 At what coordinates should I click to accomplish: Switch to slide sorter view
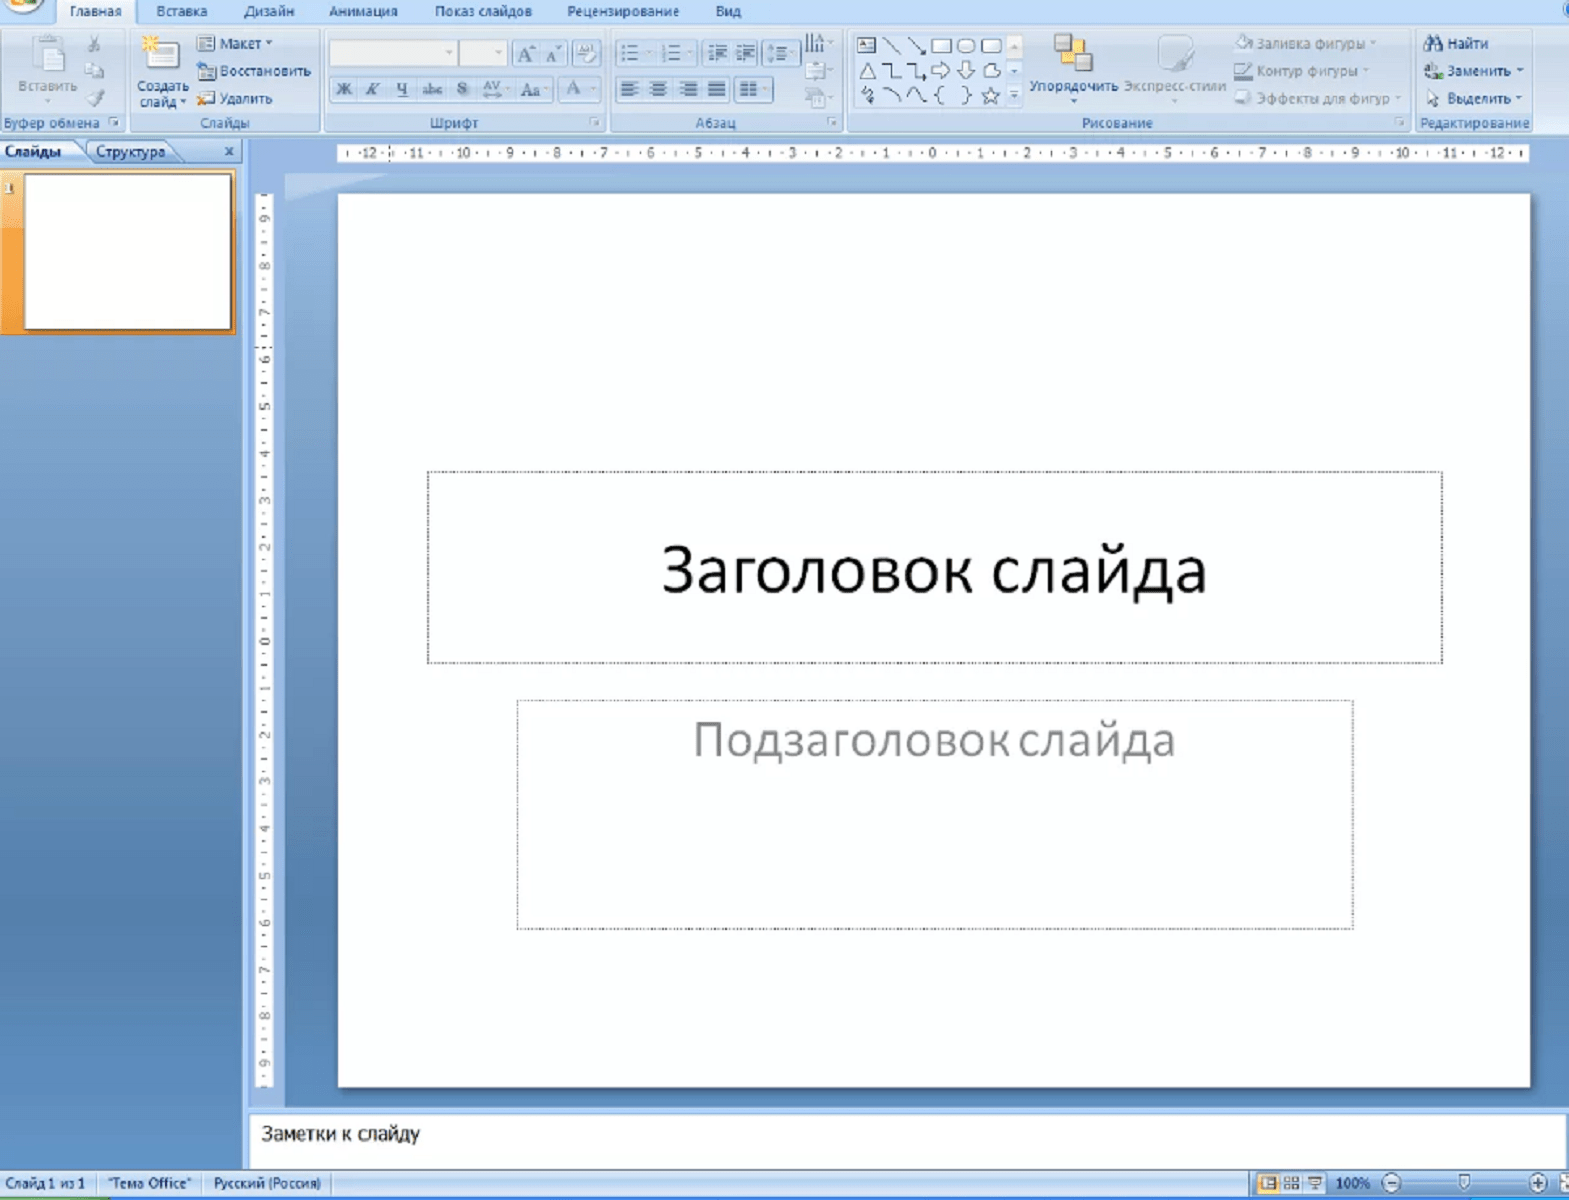click(1291, 1183)
